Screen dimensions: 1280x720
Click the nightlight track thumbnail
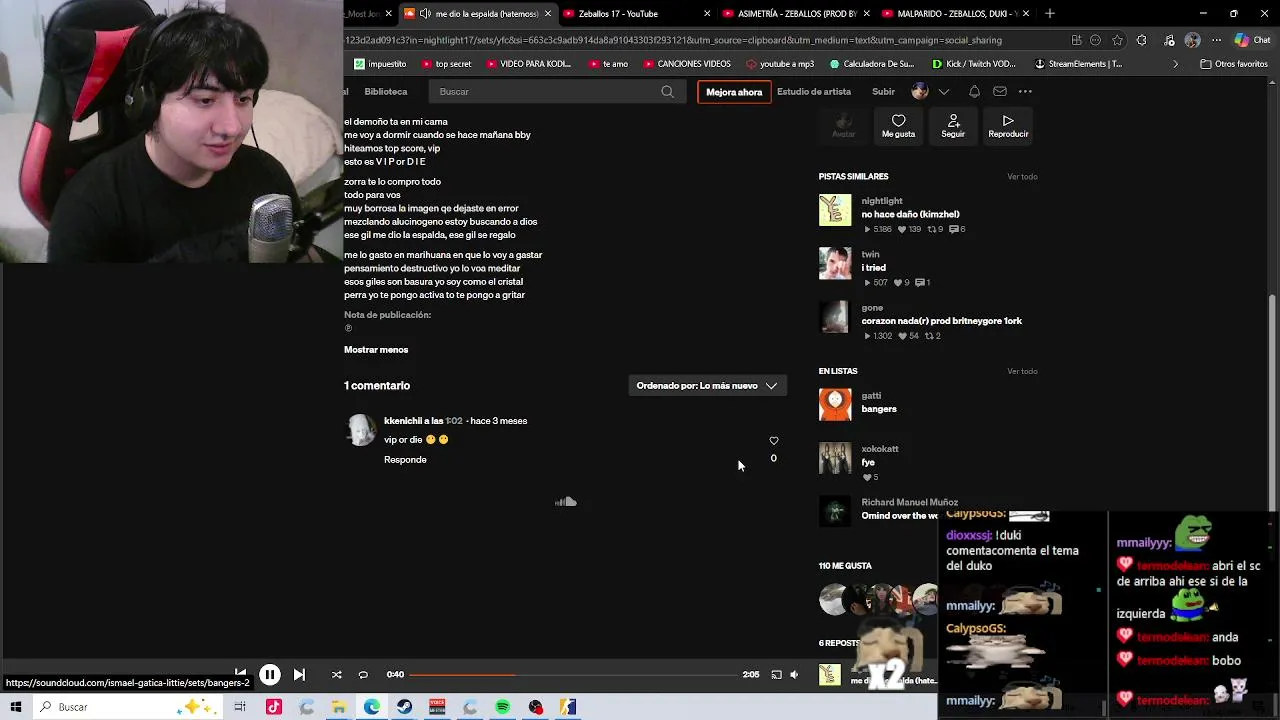point(835,210)
